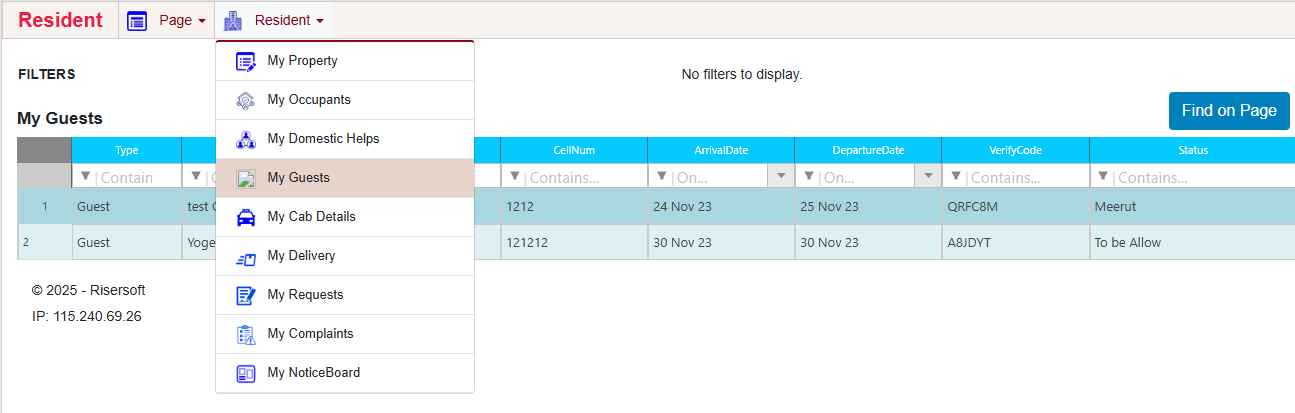1295x413 pixels.
Task: Open DepartureDate filter date dropdown arrow
Action: (928, 177)
